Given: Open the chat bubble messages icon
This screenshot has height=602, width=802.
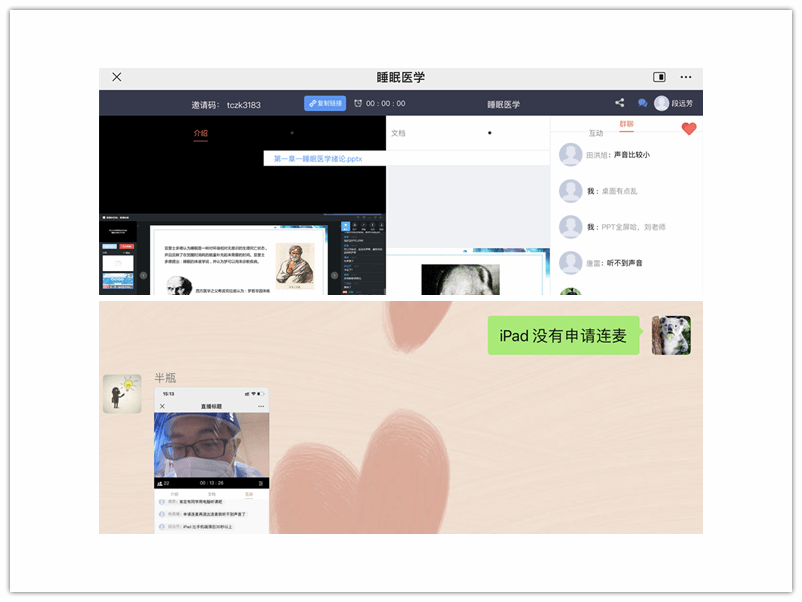Looking at the screenshot, I should [642, 103].
